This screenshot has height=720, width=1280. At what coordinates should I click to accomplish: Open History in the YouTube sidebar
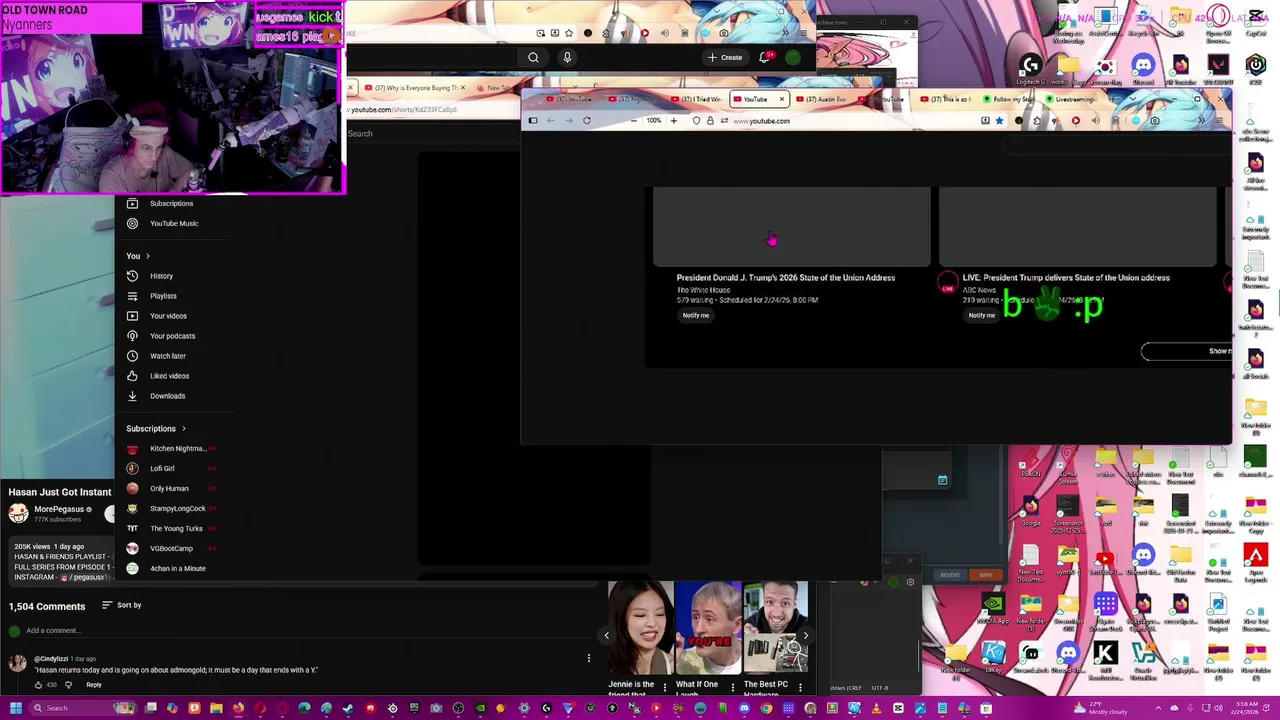coord(161,276)
